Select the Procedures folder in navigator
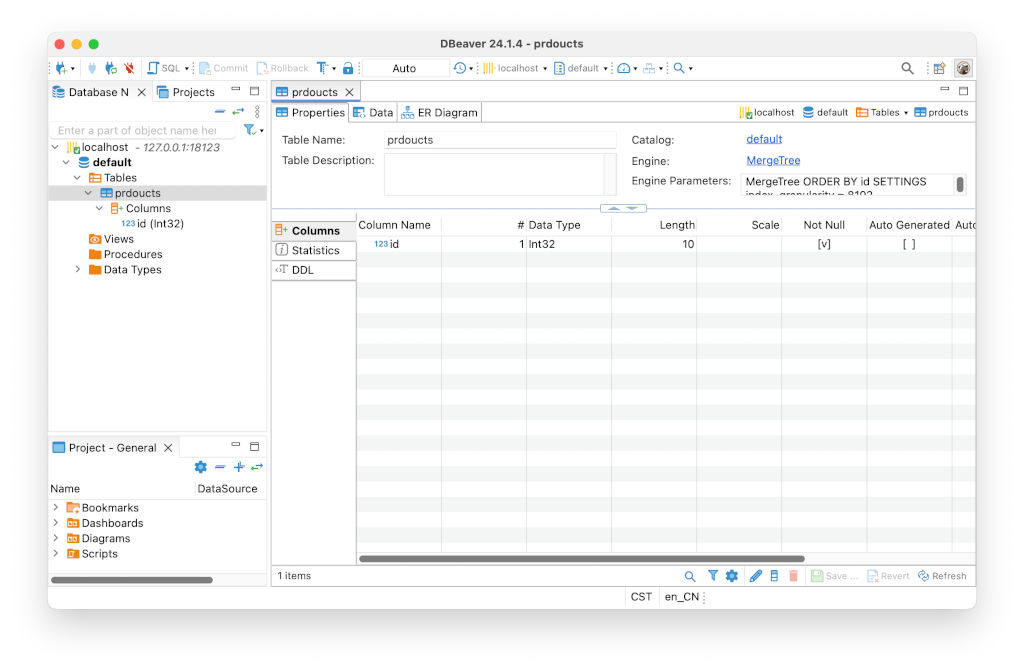Screen dimensions: 1024x672 pyautogui.click(x=126, y=255)
